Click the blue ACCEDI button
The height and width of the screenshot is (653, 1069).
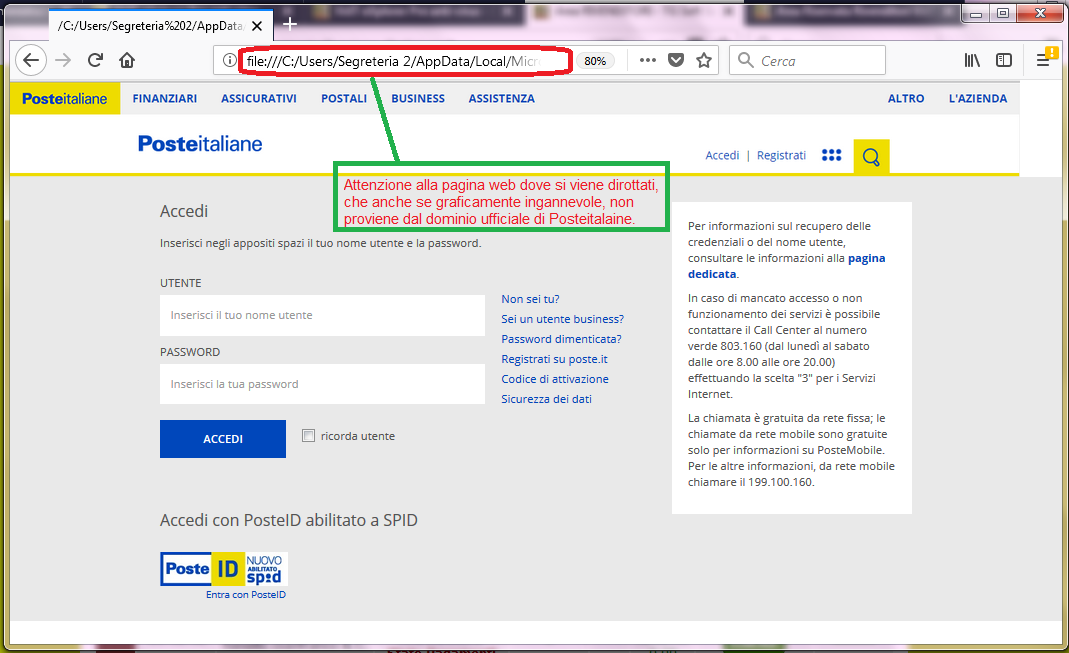click(223, 439)
